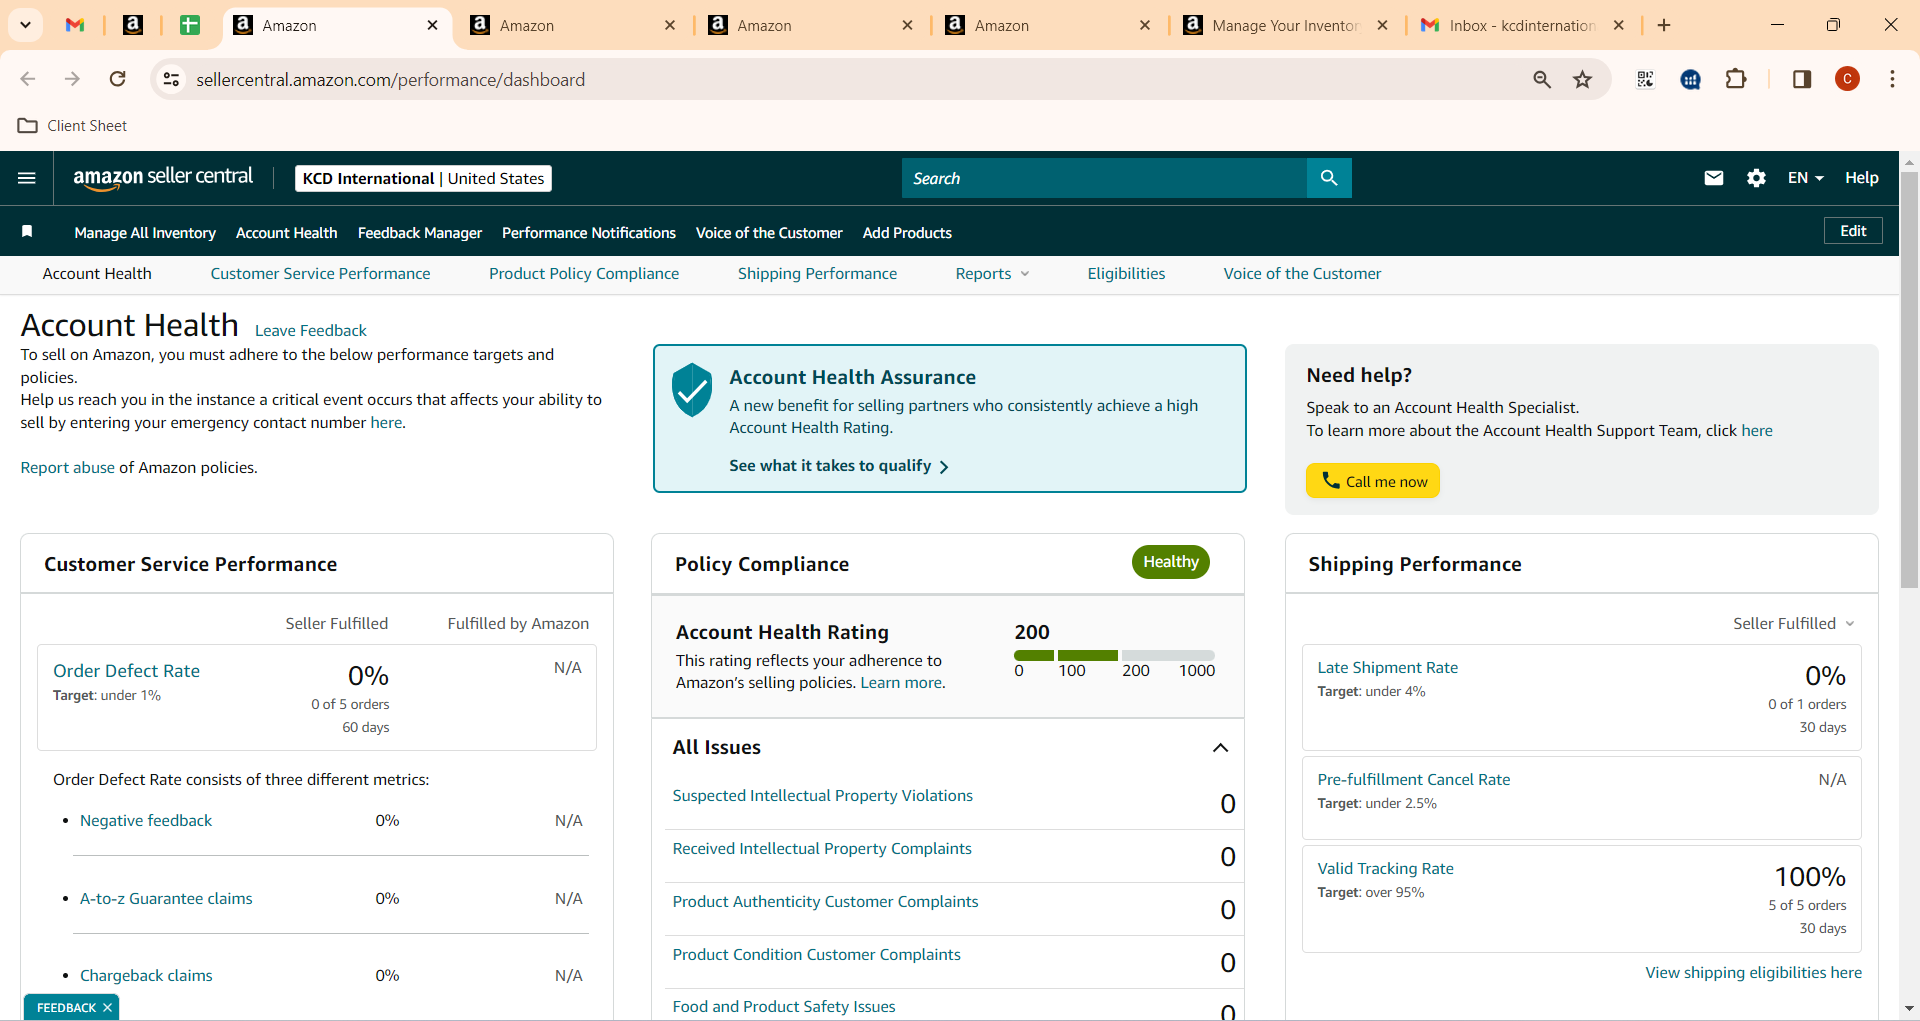The height and width of the screenshot is (1021, 1920).
Task: Open the Chrome profile avatar C
Action: 1848,79
